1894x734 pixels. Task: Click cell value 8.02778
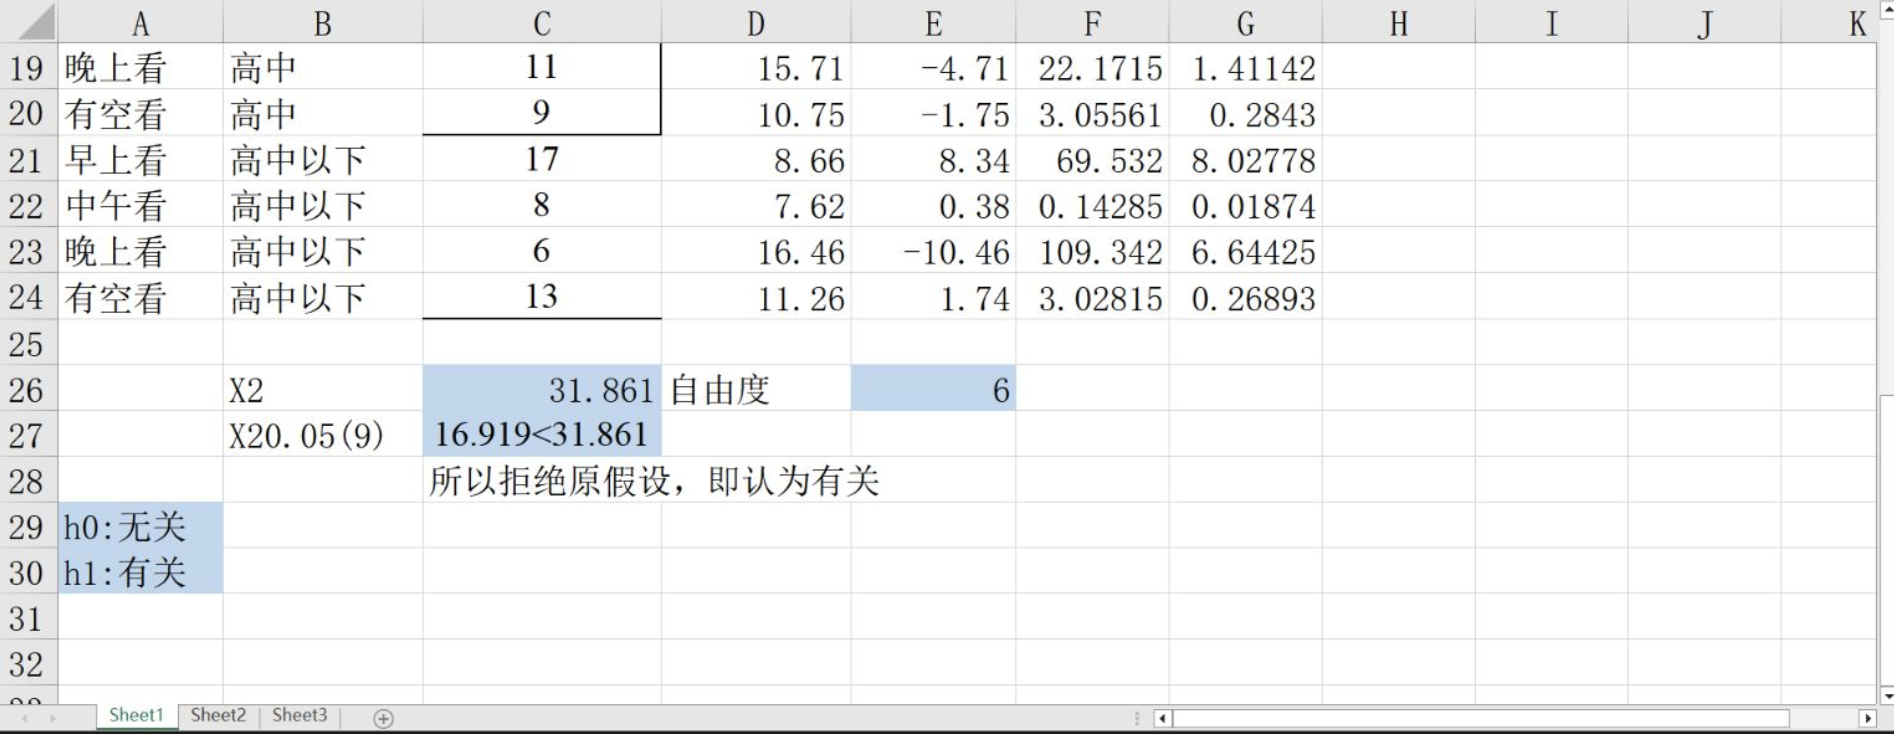point(1246,160)
